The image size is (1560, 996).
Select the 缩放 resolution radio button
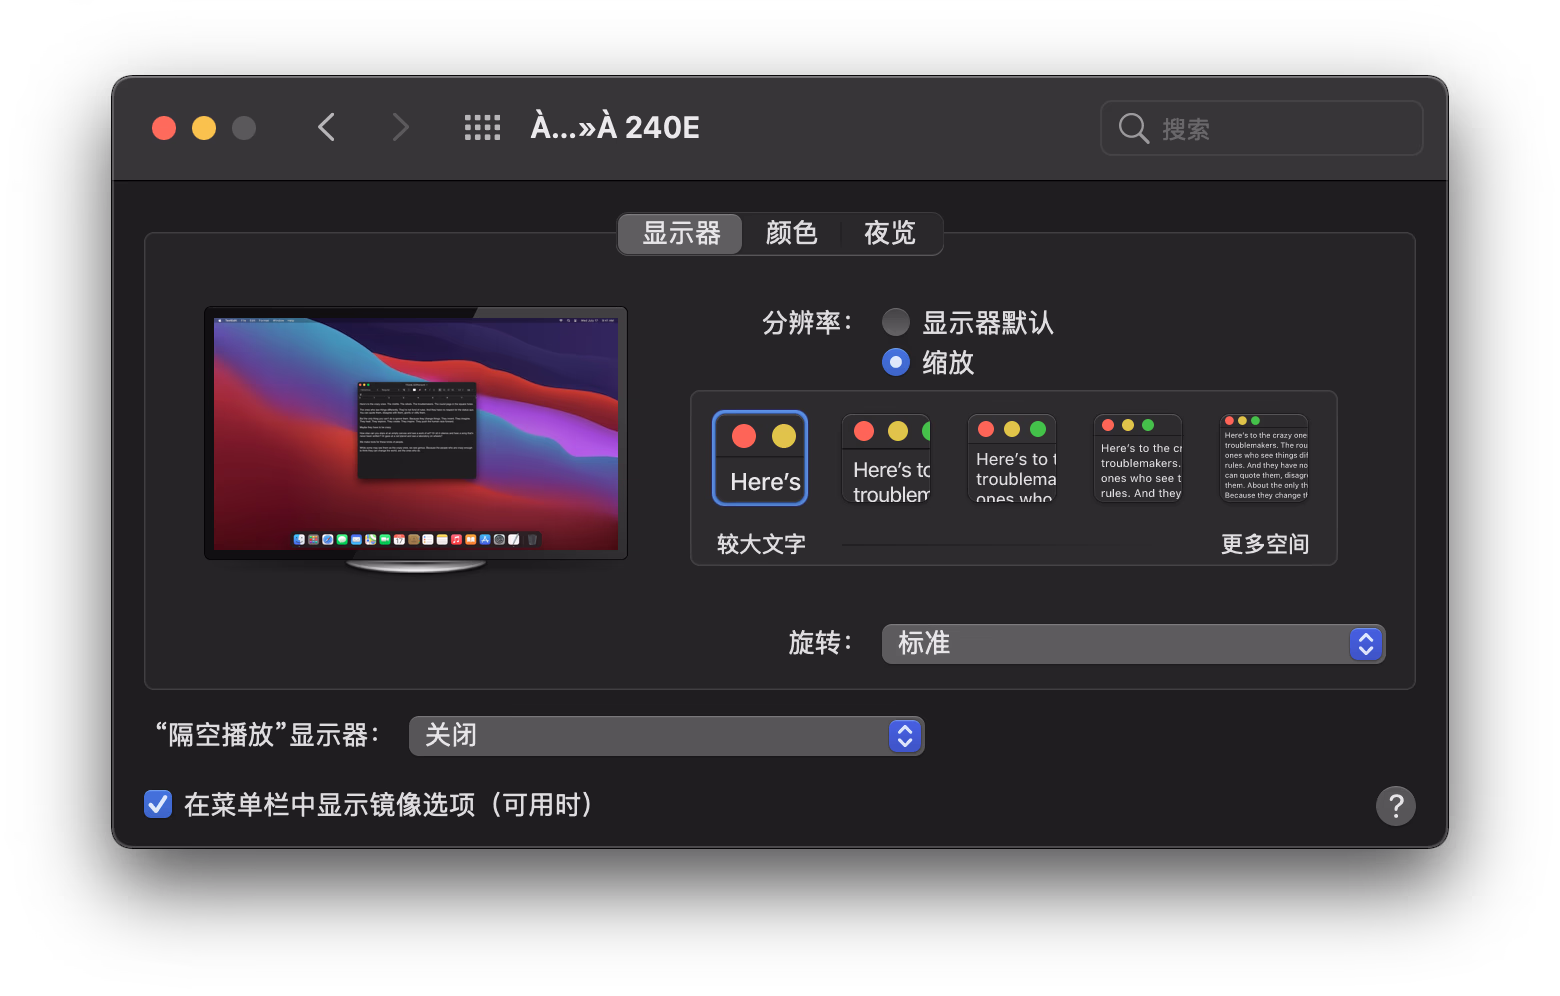(896, 362)
